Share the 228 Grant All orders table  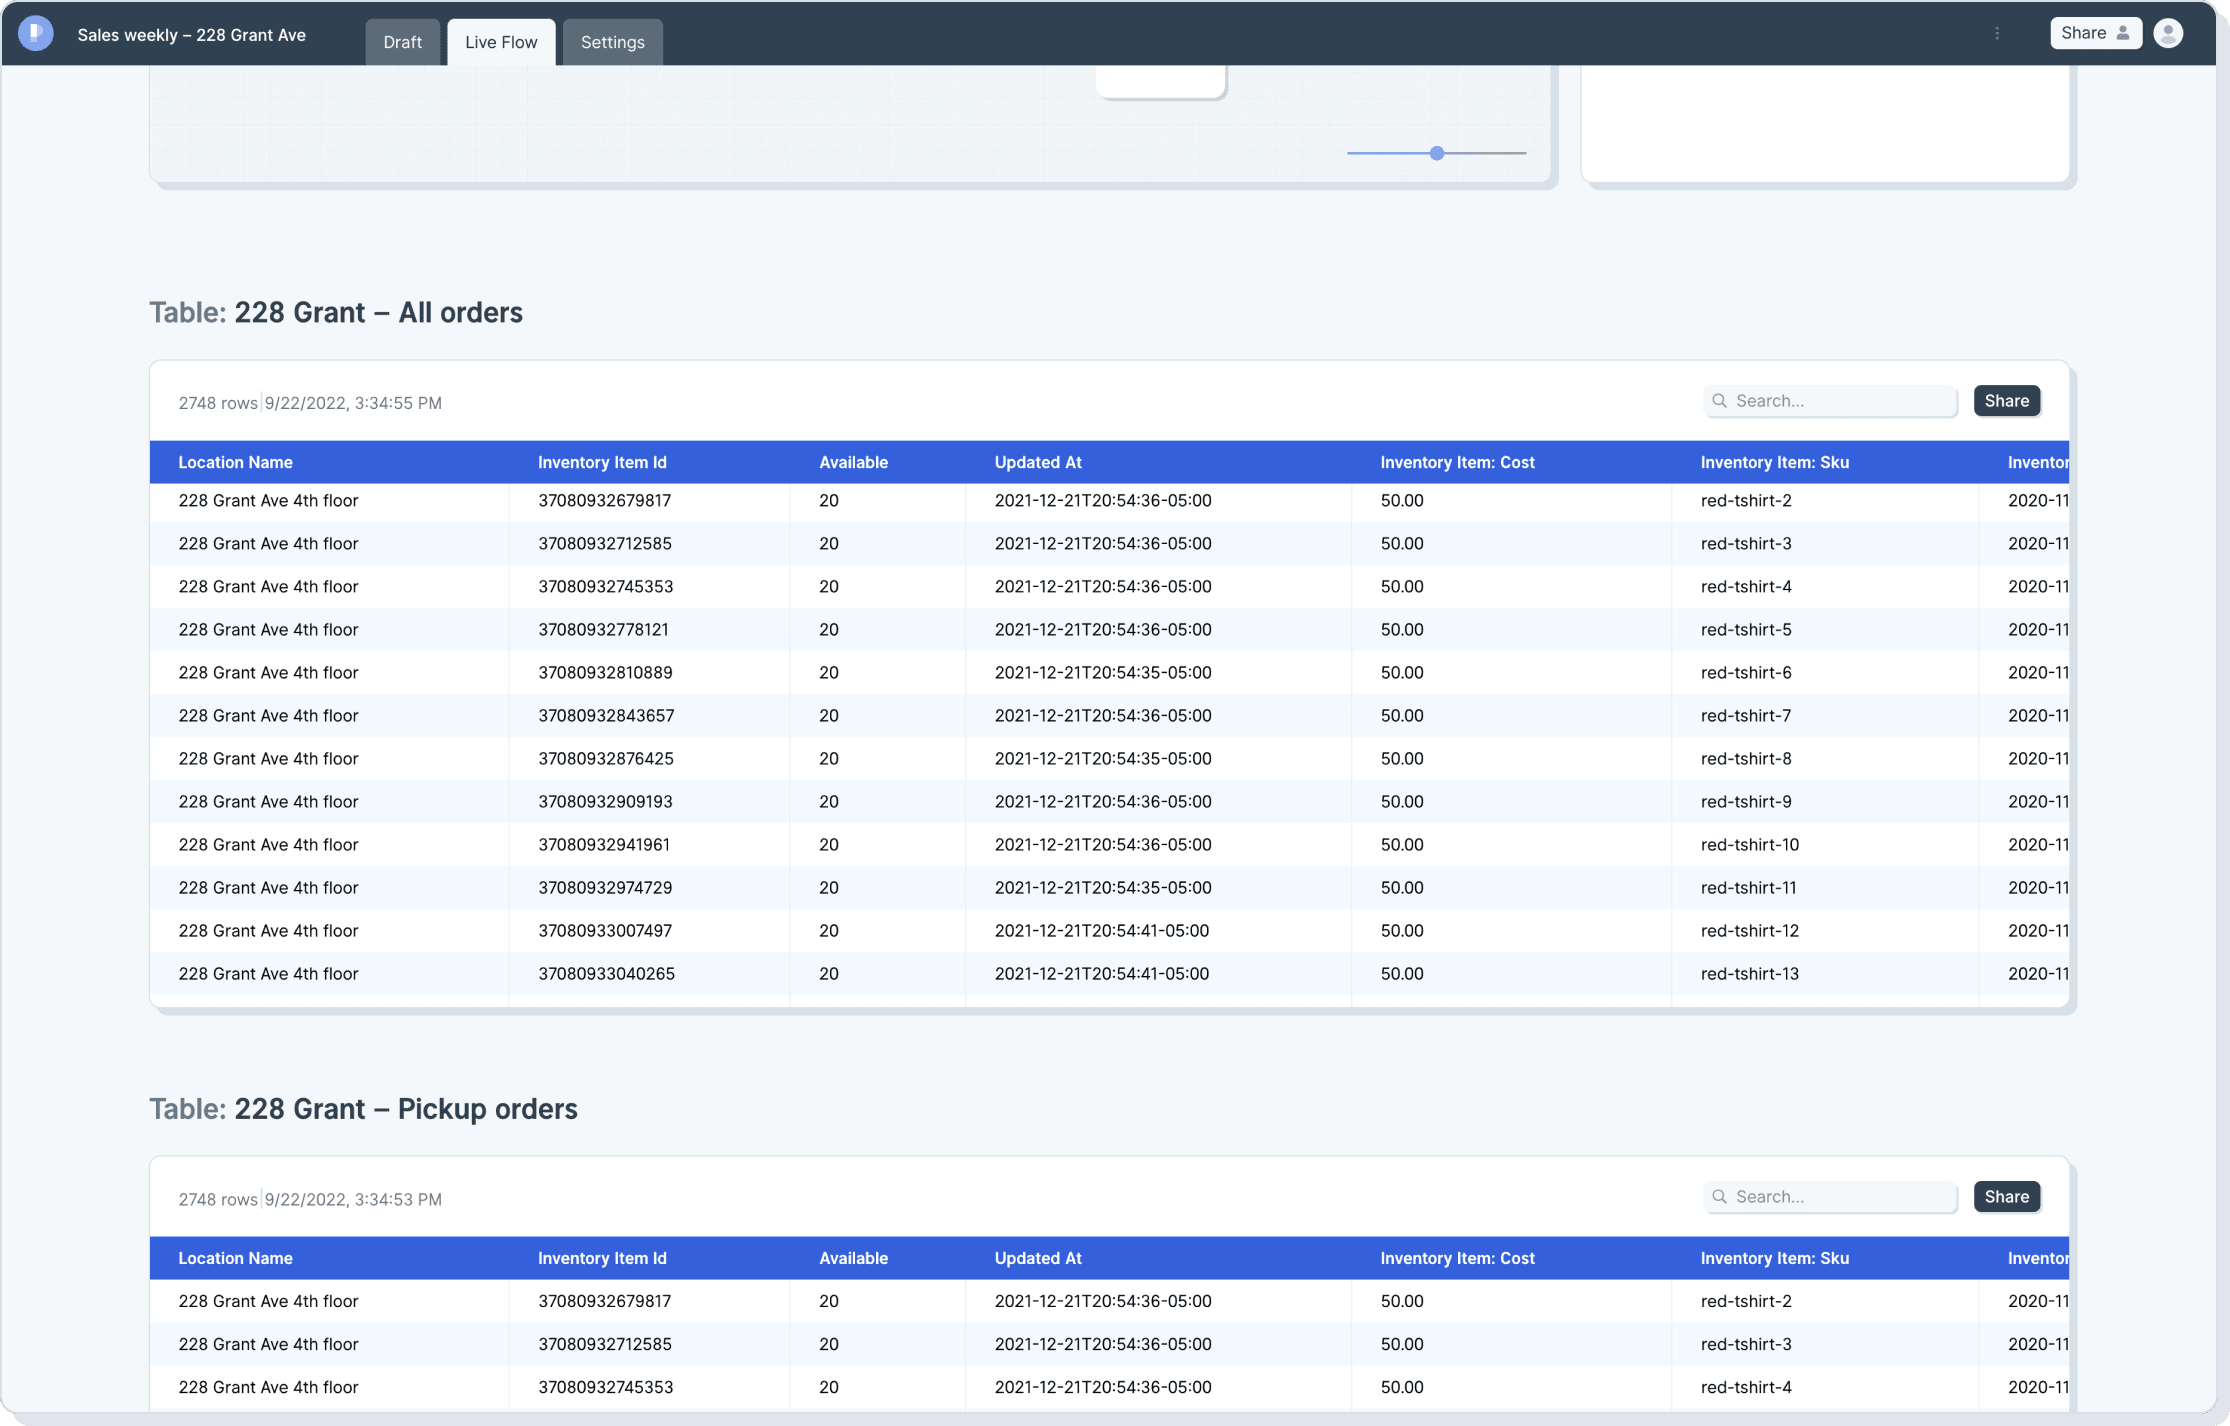[x=2006, y=401]
